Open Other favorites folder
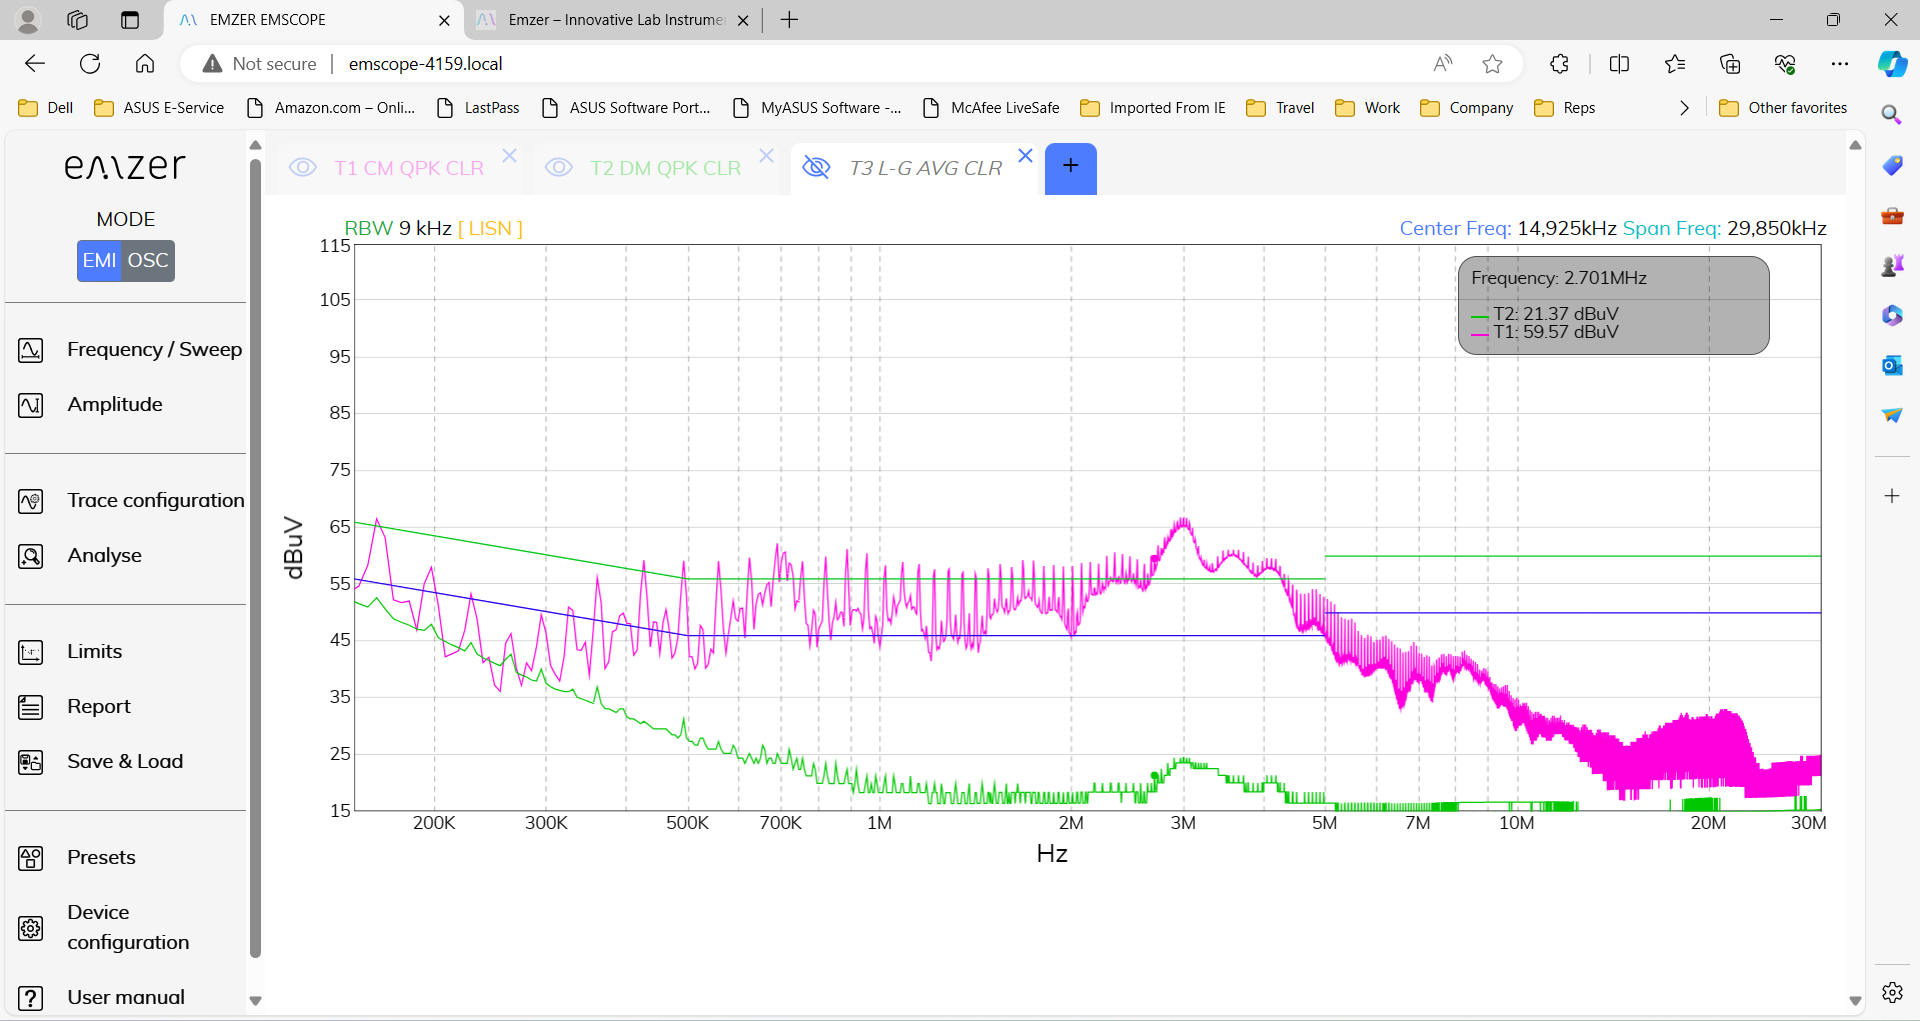The height and width of the screenshot is (1021, 1920). pos(1783,108)
